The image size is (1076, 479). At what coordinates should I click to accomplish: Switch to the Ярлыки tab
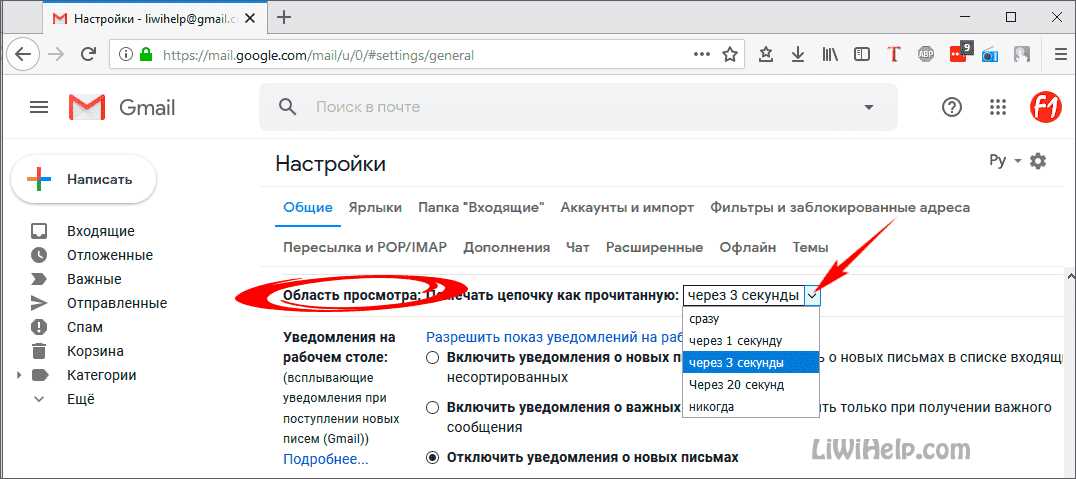click(375, 207)
